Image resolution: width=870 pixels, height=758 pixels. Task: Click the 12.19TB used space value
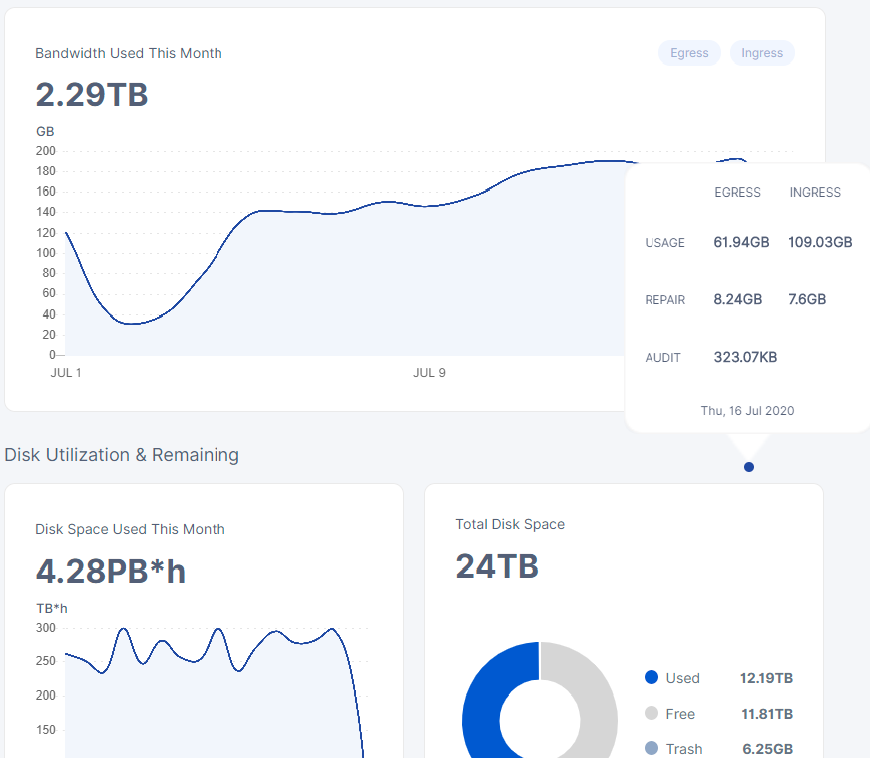[766, 678]
